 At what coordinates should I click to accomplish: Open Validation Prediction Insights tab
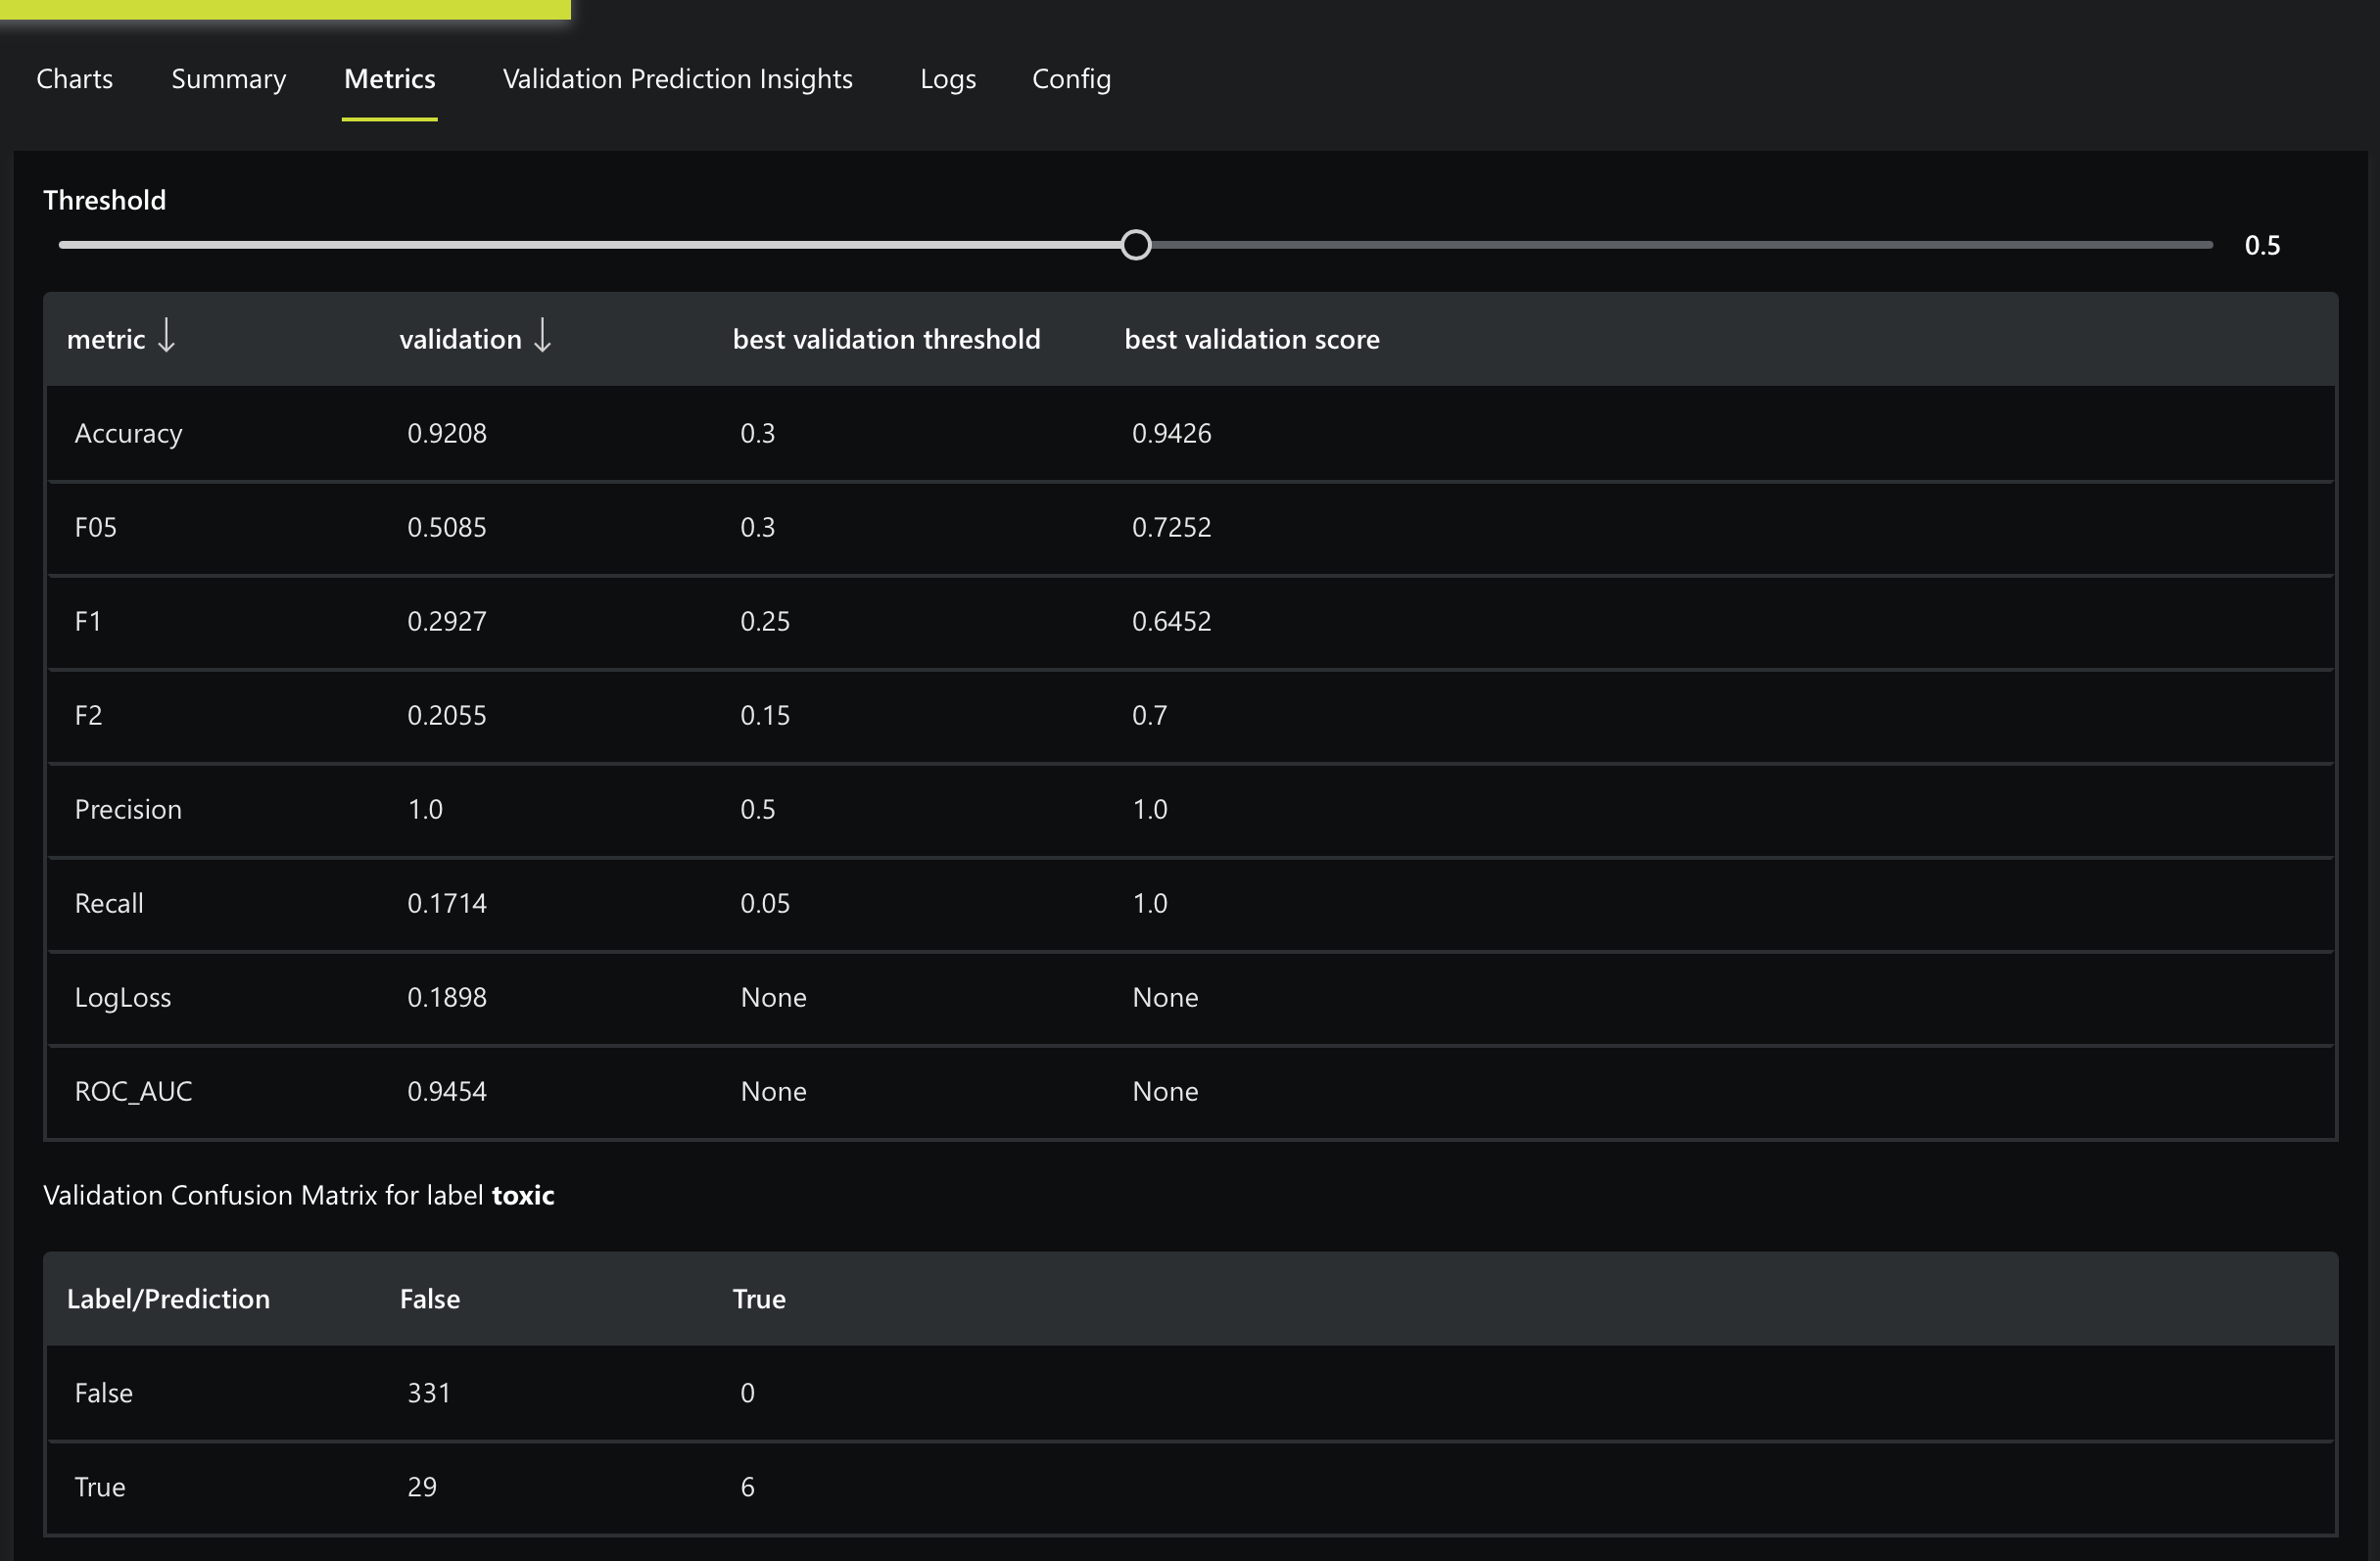677,79
